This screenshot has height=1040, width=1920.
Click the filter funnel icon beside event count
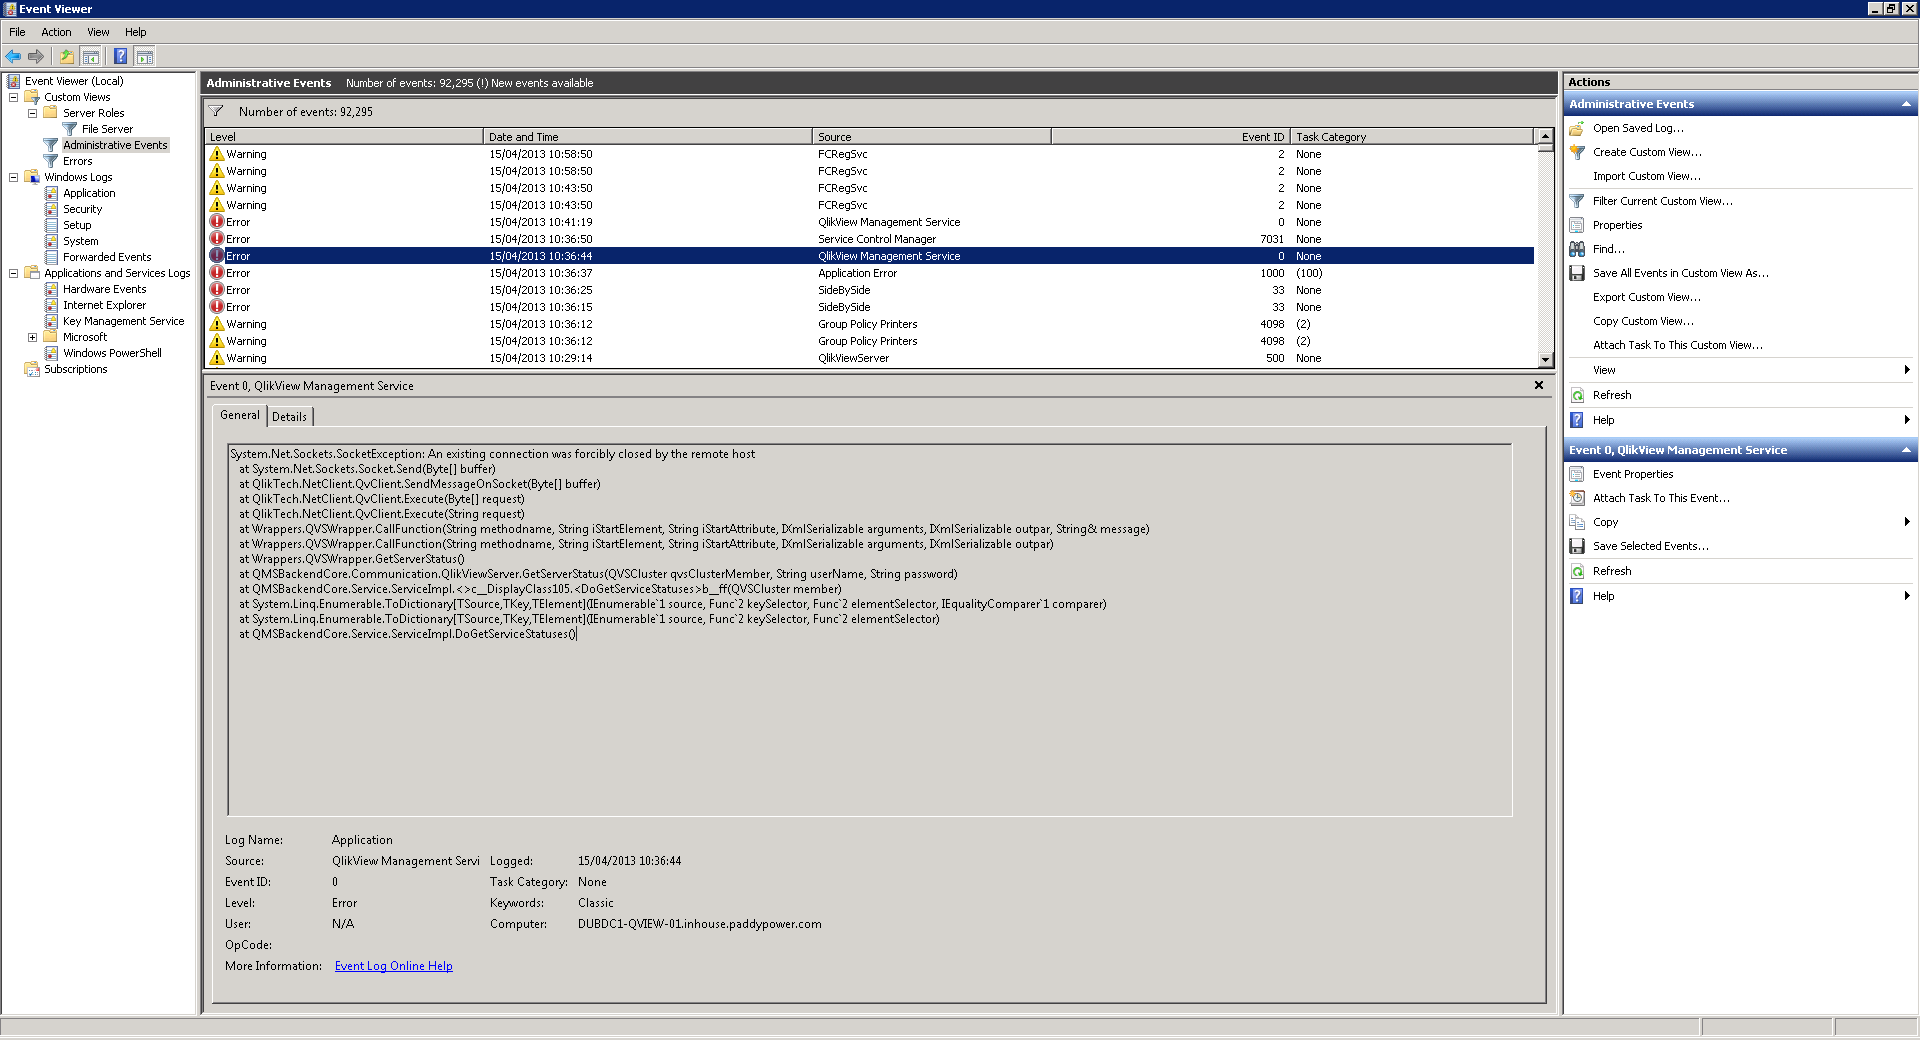[x=216, y=111]
